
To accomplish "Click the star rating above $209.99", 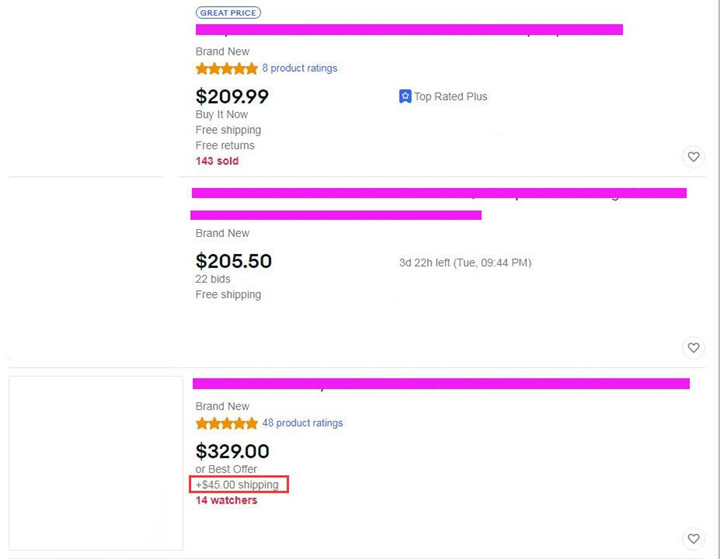I will click(226, 69).
